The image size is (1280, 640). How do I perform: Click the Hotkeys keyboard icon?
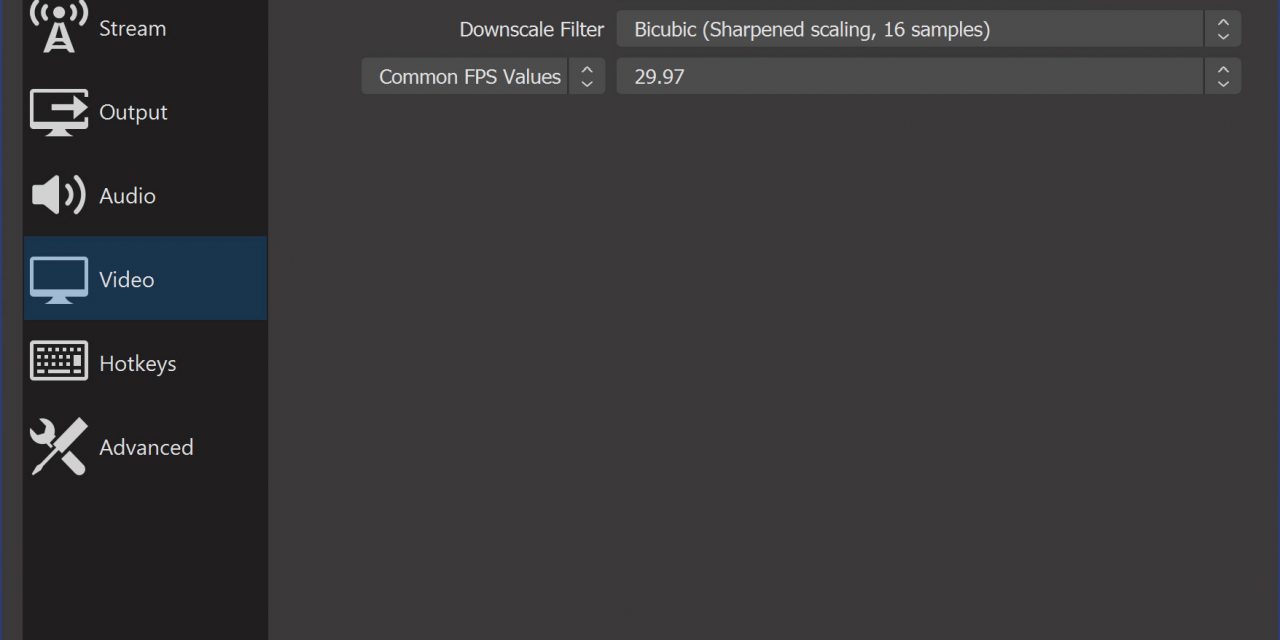59,362
